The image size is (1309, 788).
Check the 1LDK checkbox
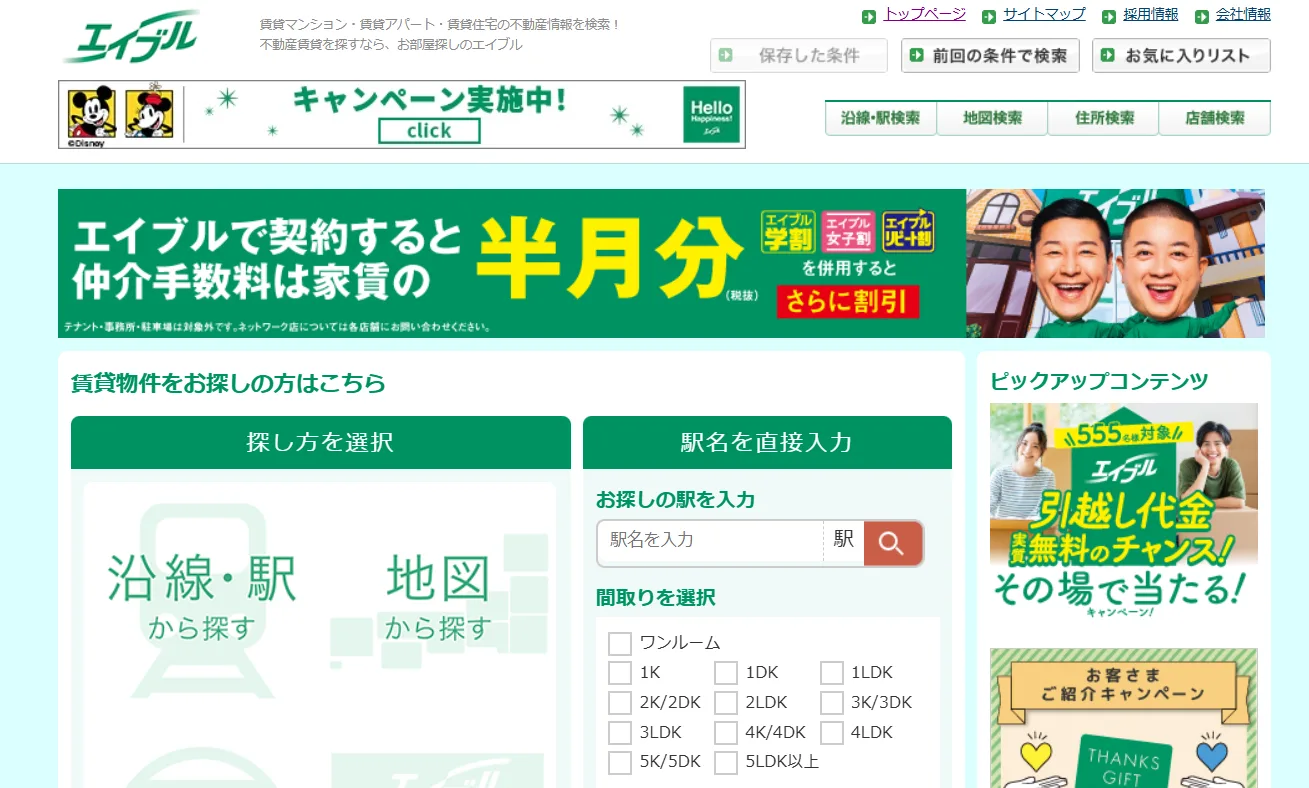click(832, 673)
